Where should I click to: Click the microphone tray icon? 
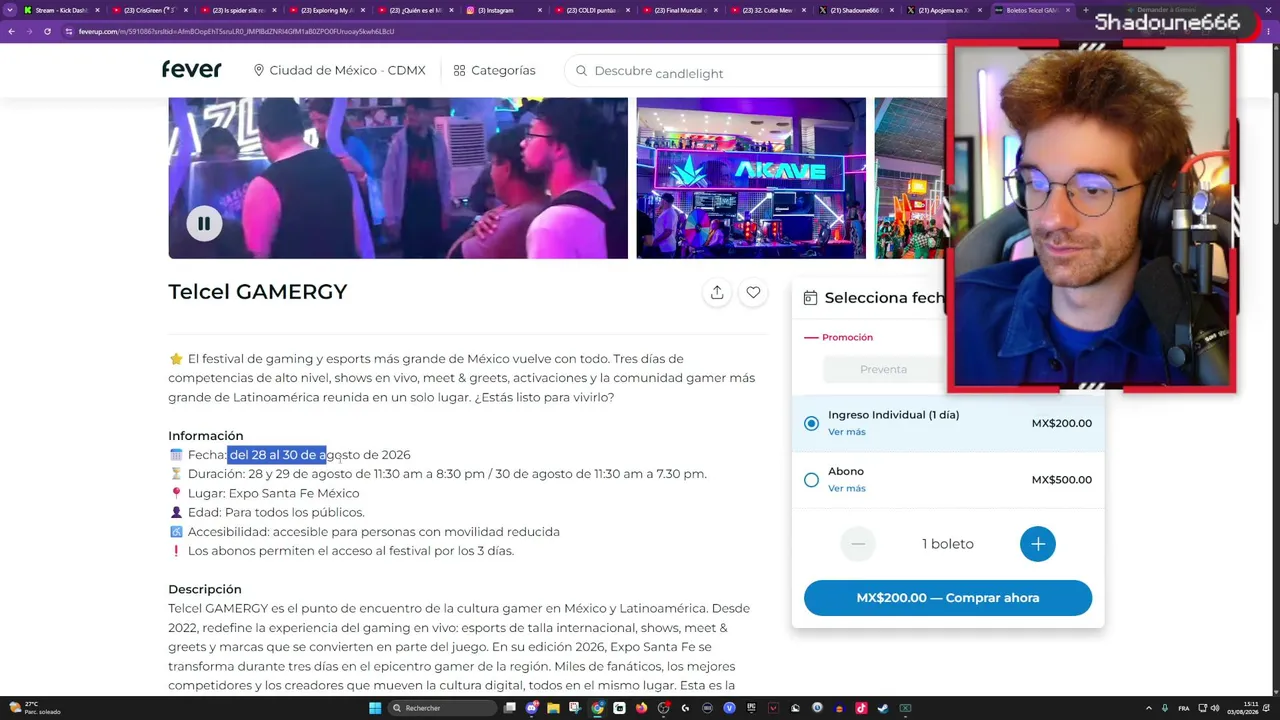(1164, 708)
